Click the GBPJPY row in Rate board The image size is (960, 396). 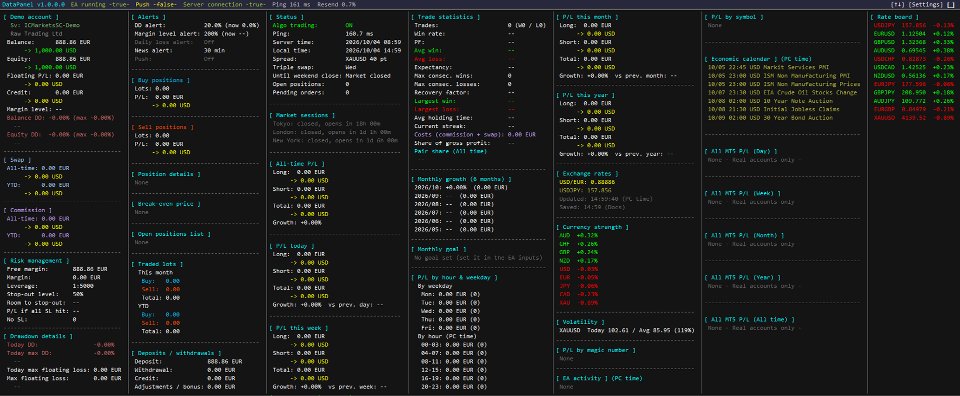(x=915, y=92)
